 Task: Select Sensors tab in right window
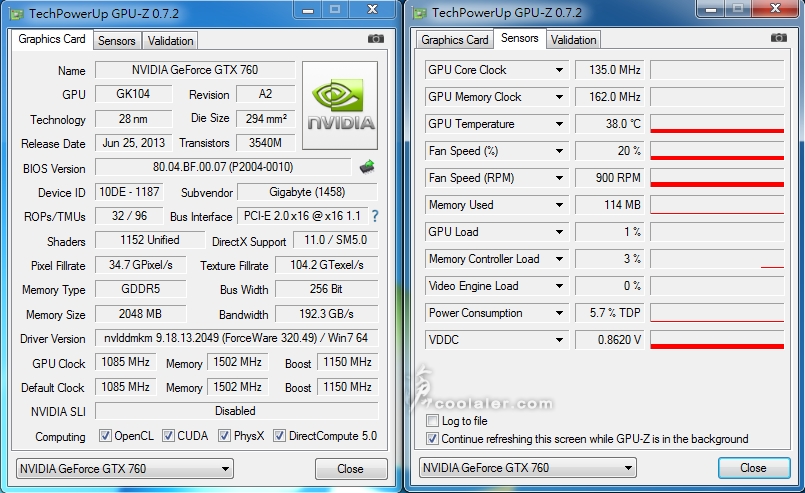(x=520, y=38)
